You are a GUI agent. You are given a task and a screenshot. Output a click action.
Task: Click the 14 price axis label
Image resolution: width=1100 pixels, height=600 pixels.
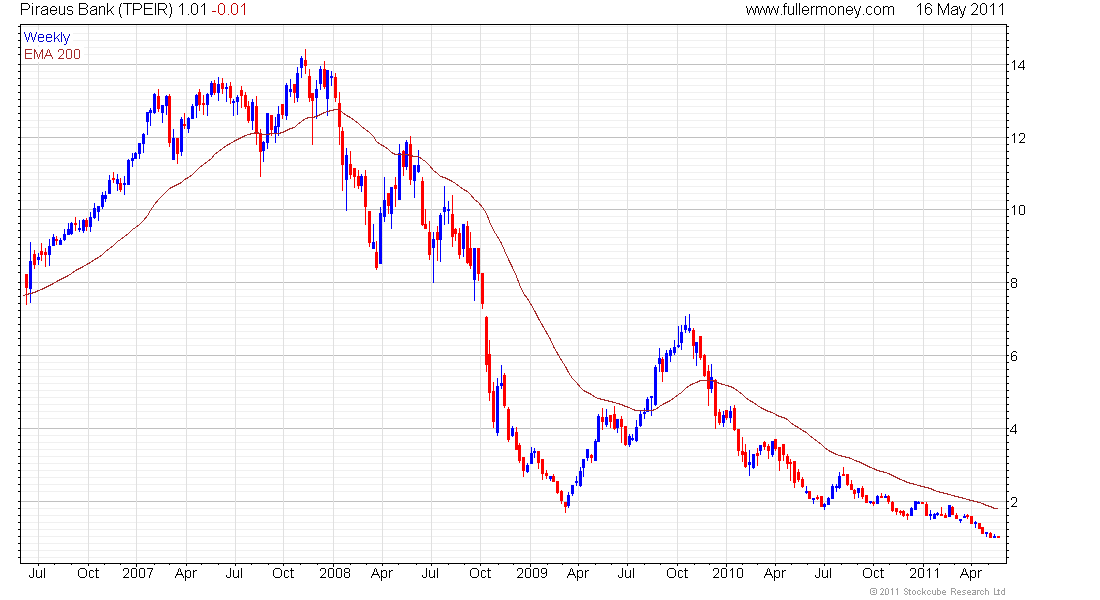tap(1017, 65)
